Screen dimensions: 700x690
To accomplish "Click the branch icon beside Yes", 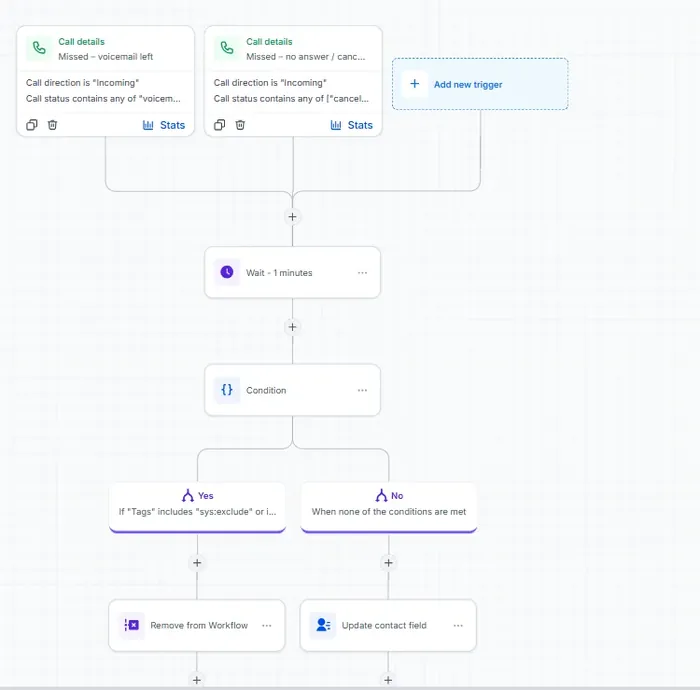I will click(188, 495).
